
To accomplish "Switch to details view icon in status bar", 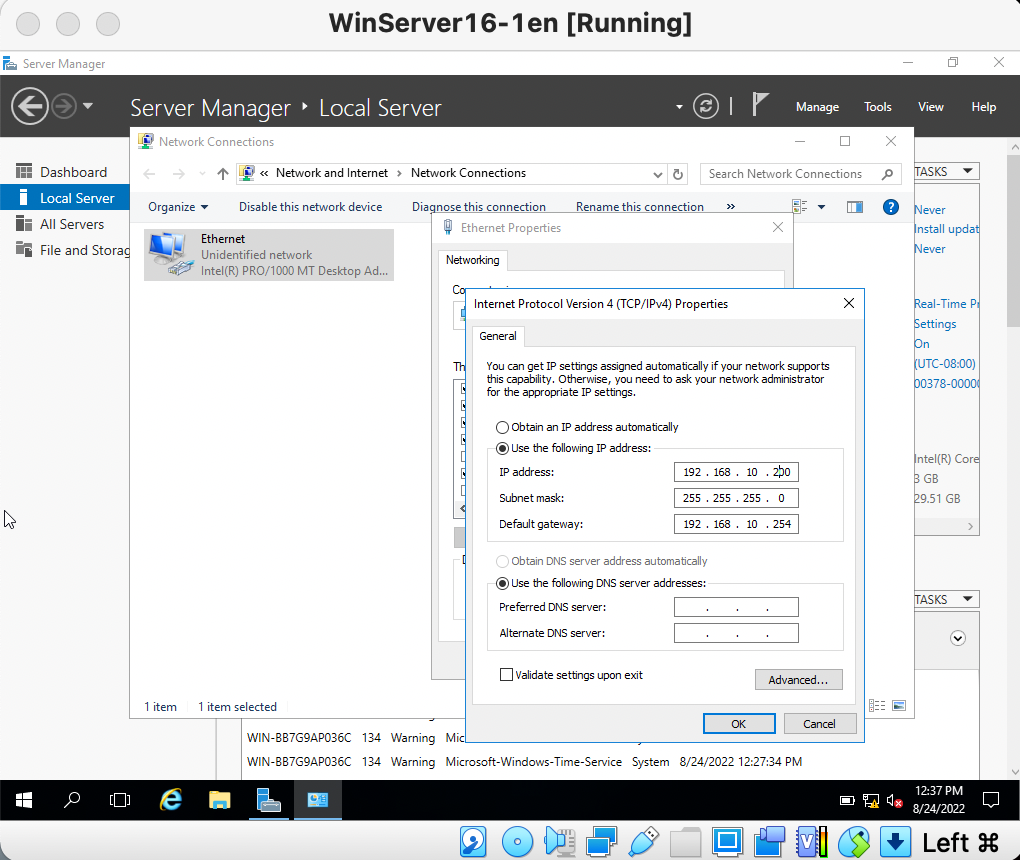I will 877,706.
